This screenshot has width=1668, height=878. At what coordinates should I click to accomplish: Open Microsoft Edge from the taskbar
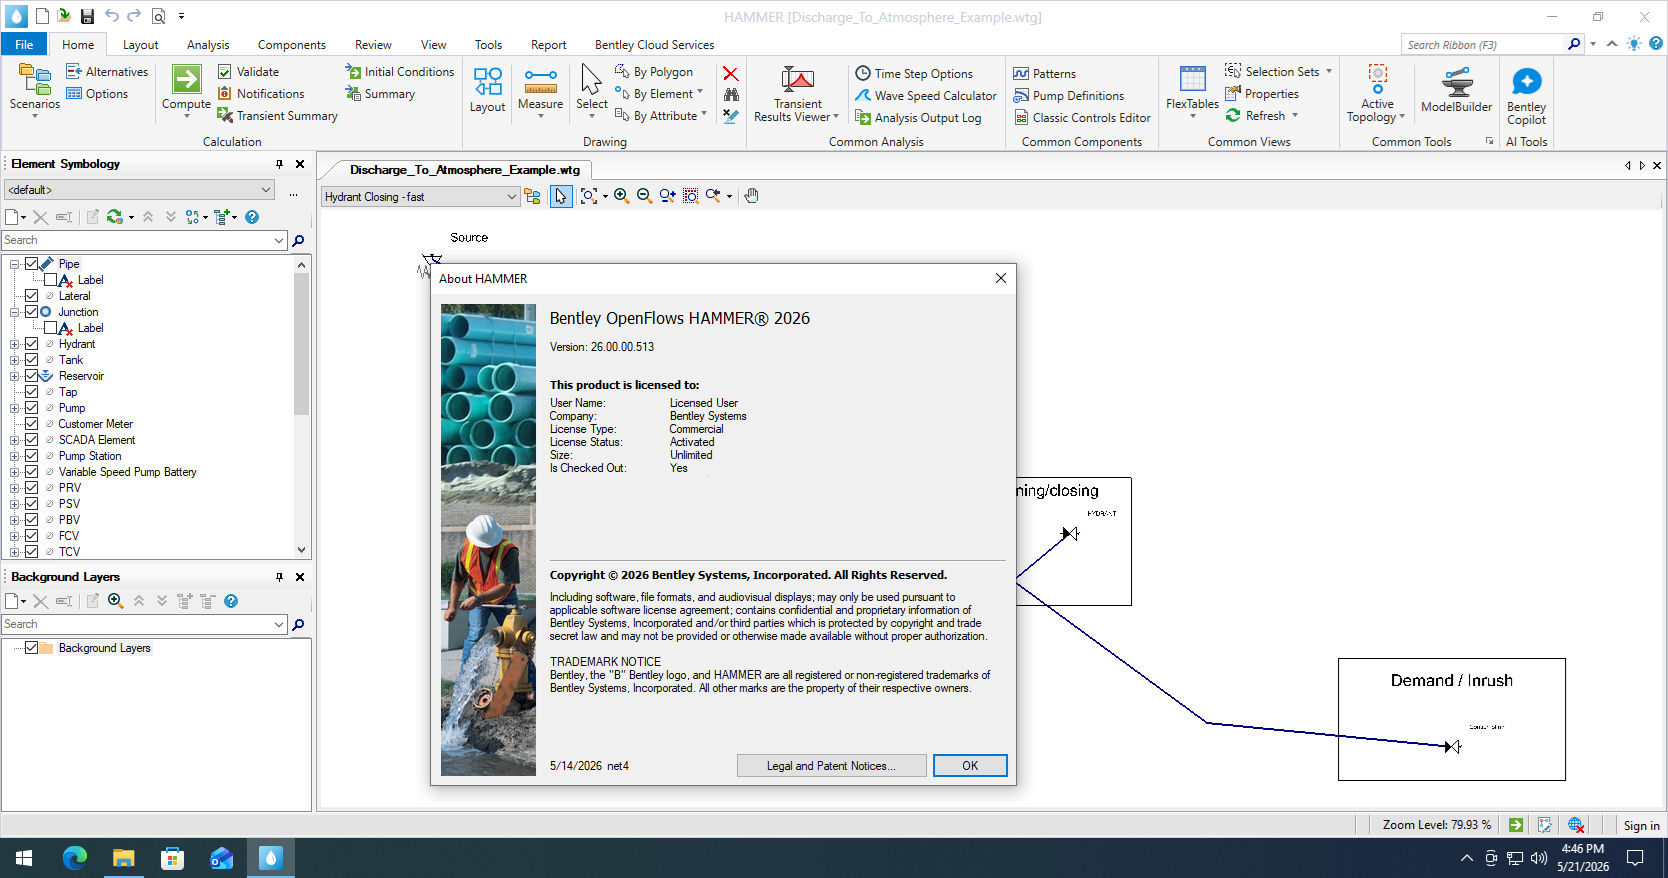(x=75, y=858)
